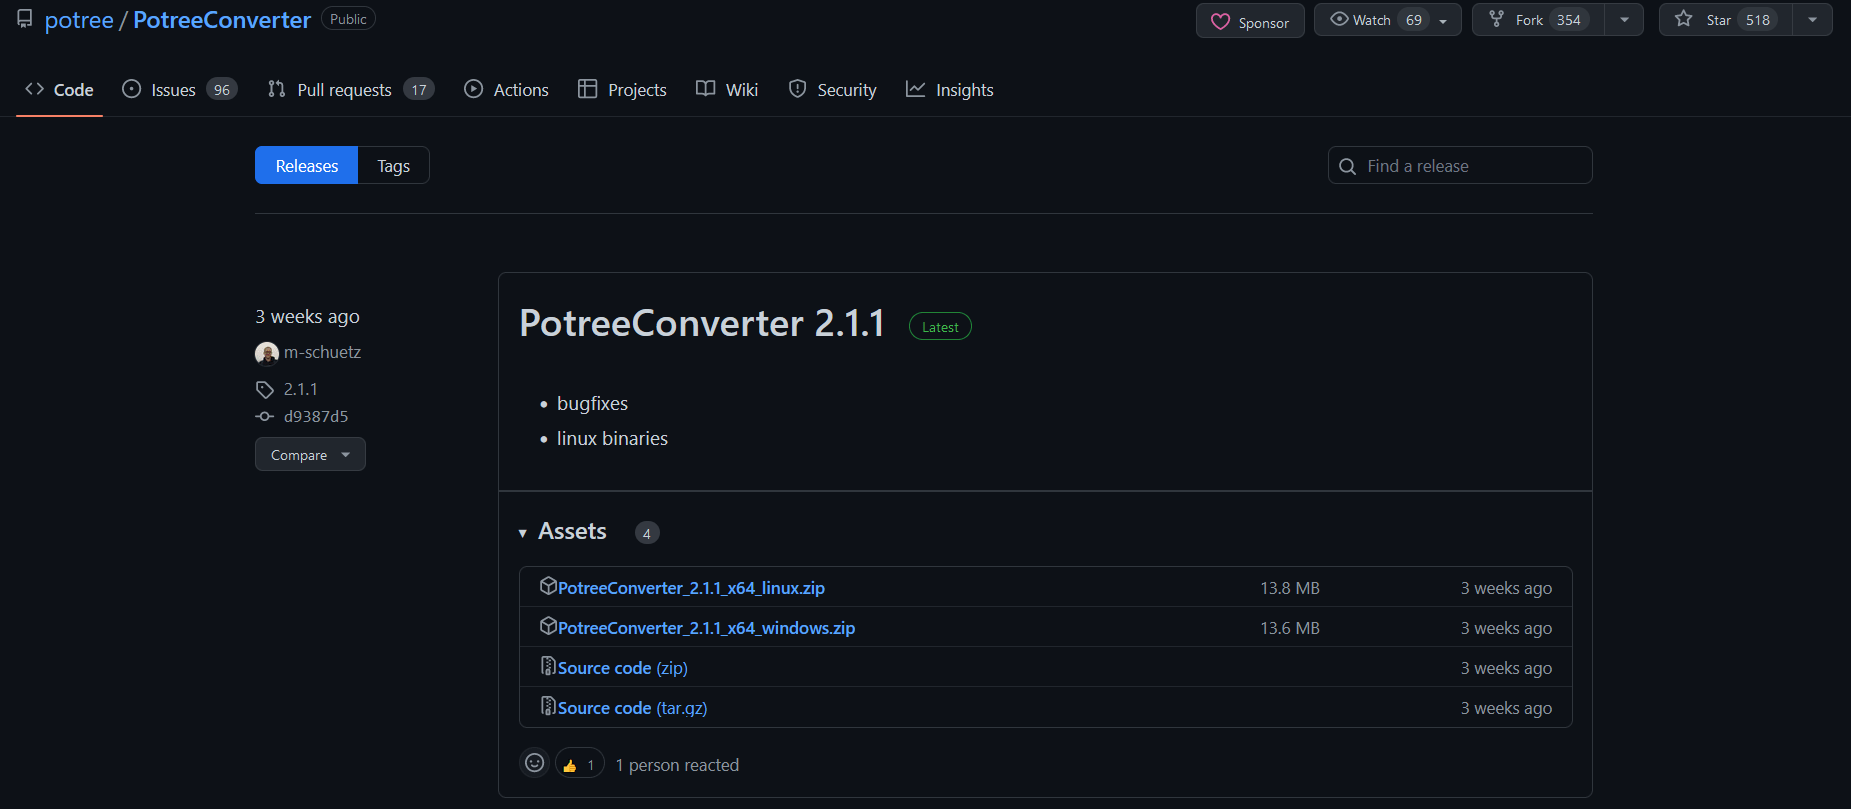Click the Fork button

tap(1538, 20)
